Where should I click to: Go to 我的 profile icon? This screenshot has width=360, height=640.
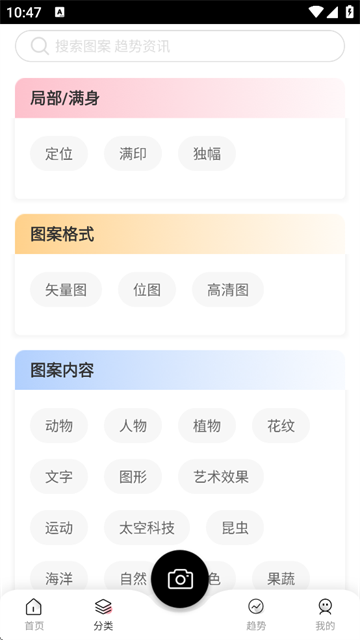[325, 607]
